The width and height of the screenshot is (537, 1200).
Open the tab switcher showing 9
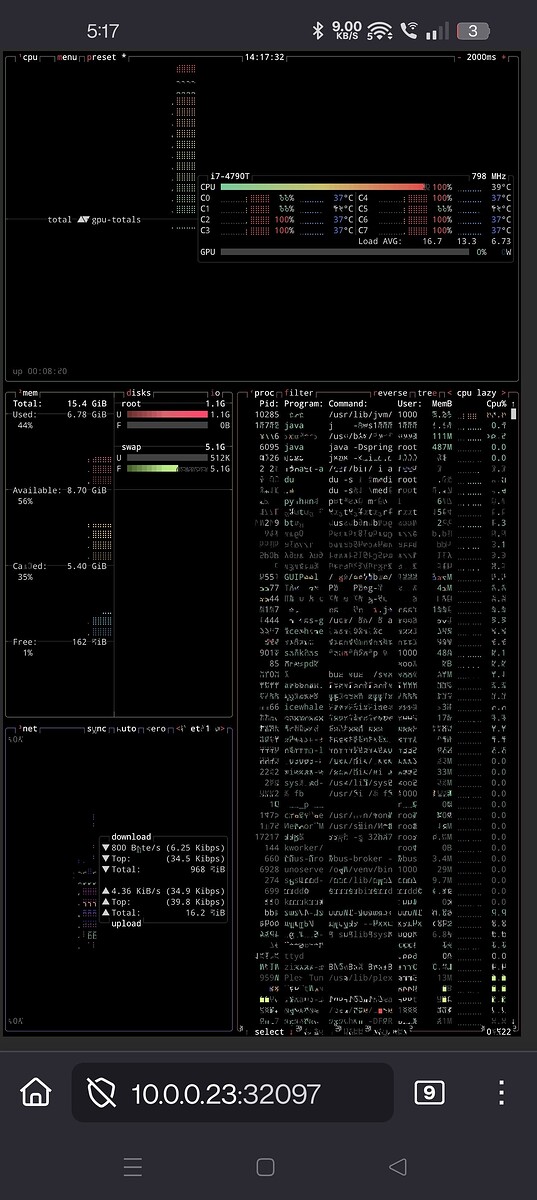click(x=428, y=1092)
